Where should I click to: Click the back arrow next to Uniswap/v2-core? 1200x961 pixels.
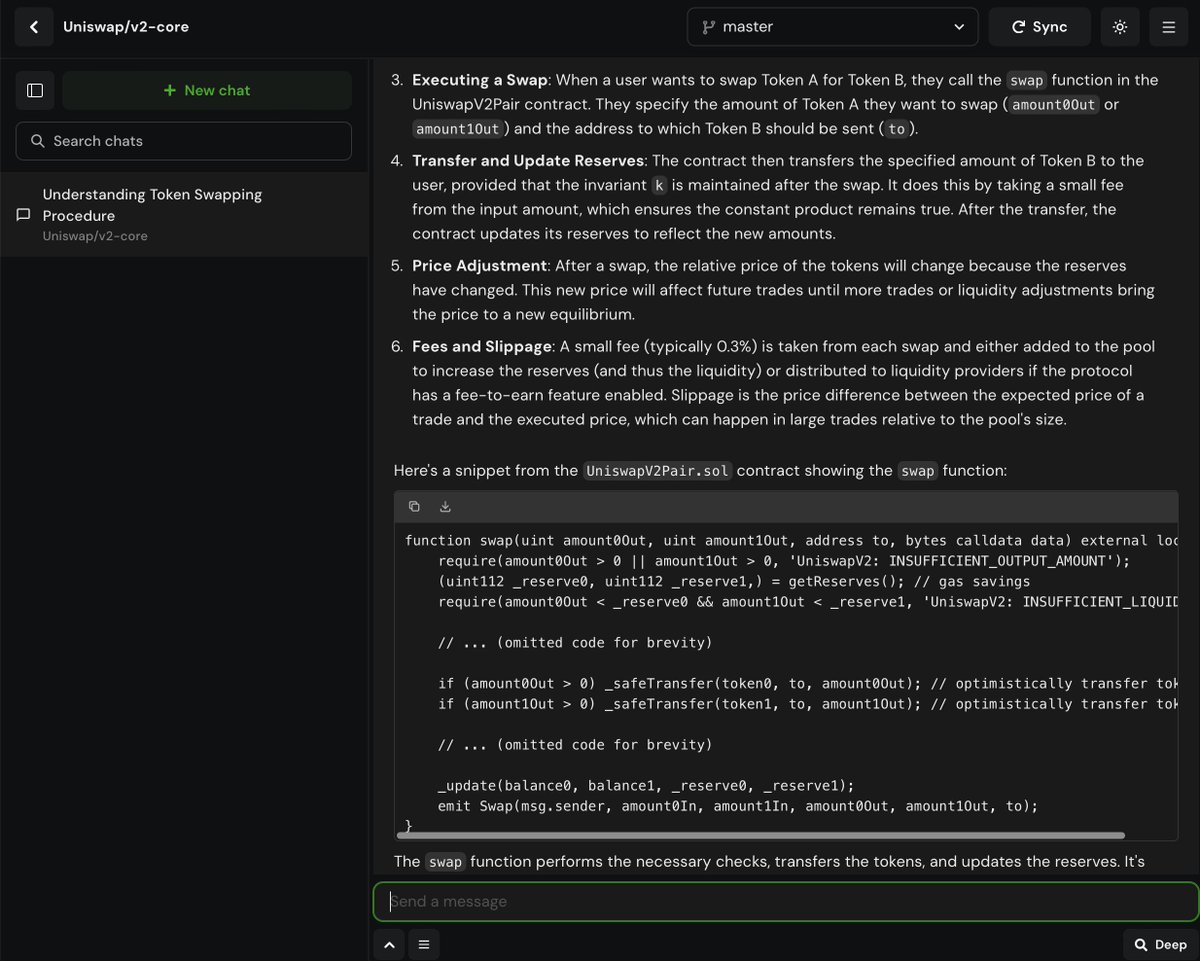click(x=33, y=26)
